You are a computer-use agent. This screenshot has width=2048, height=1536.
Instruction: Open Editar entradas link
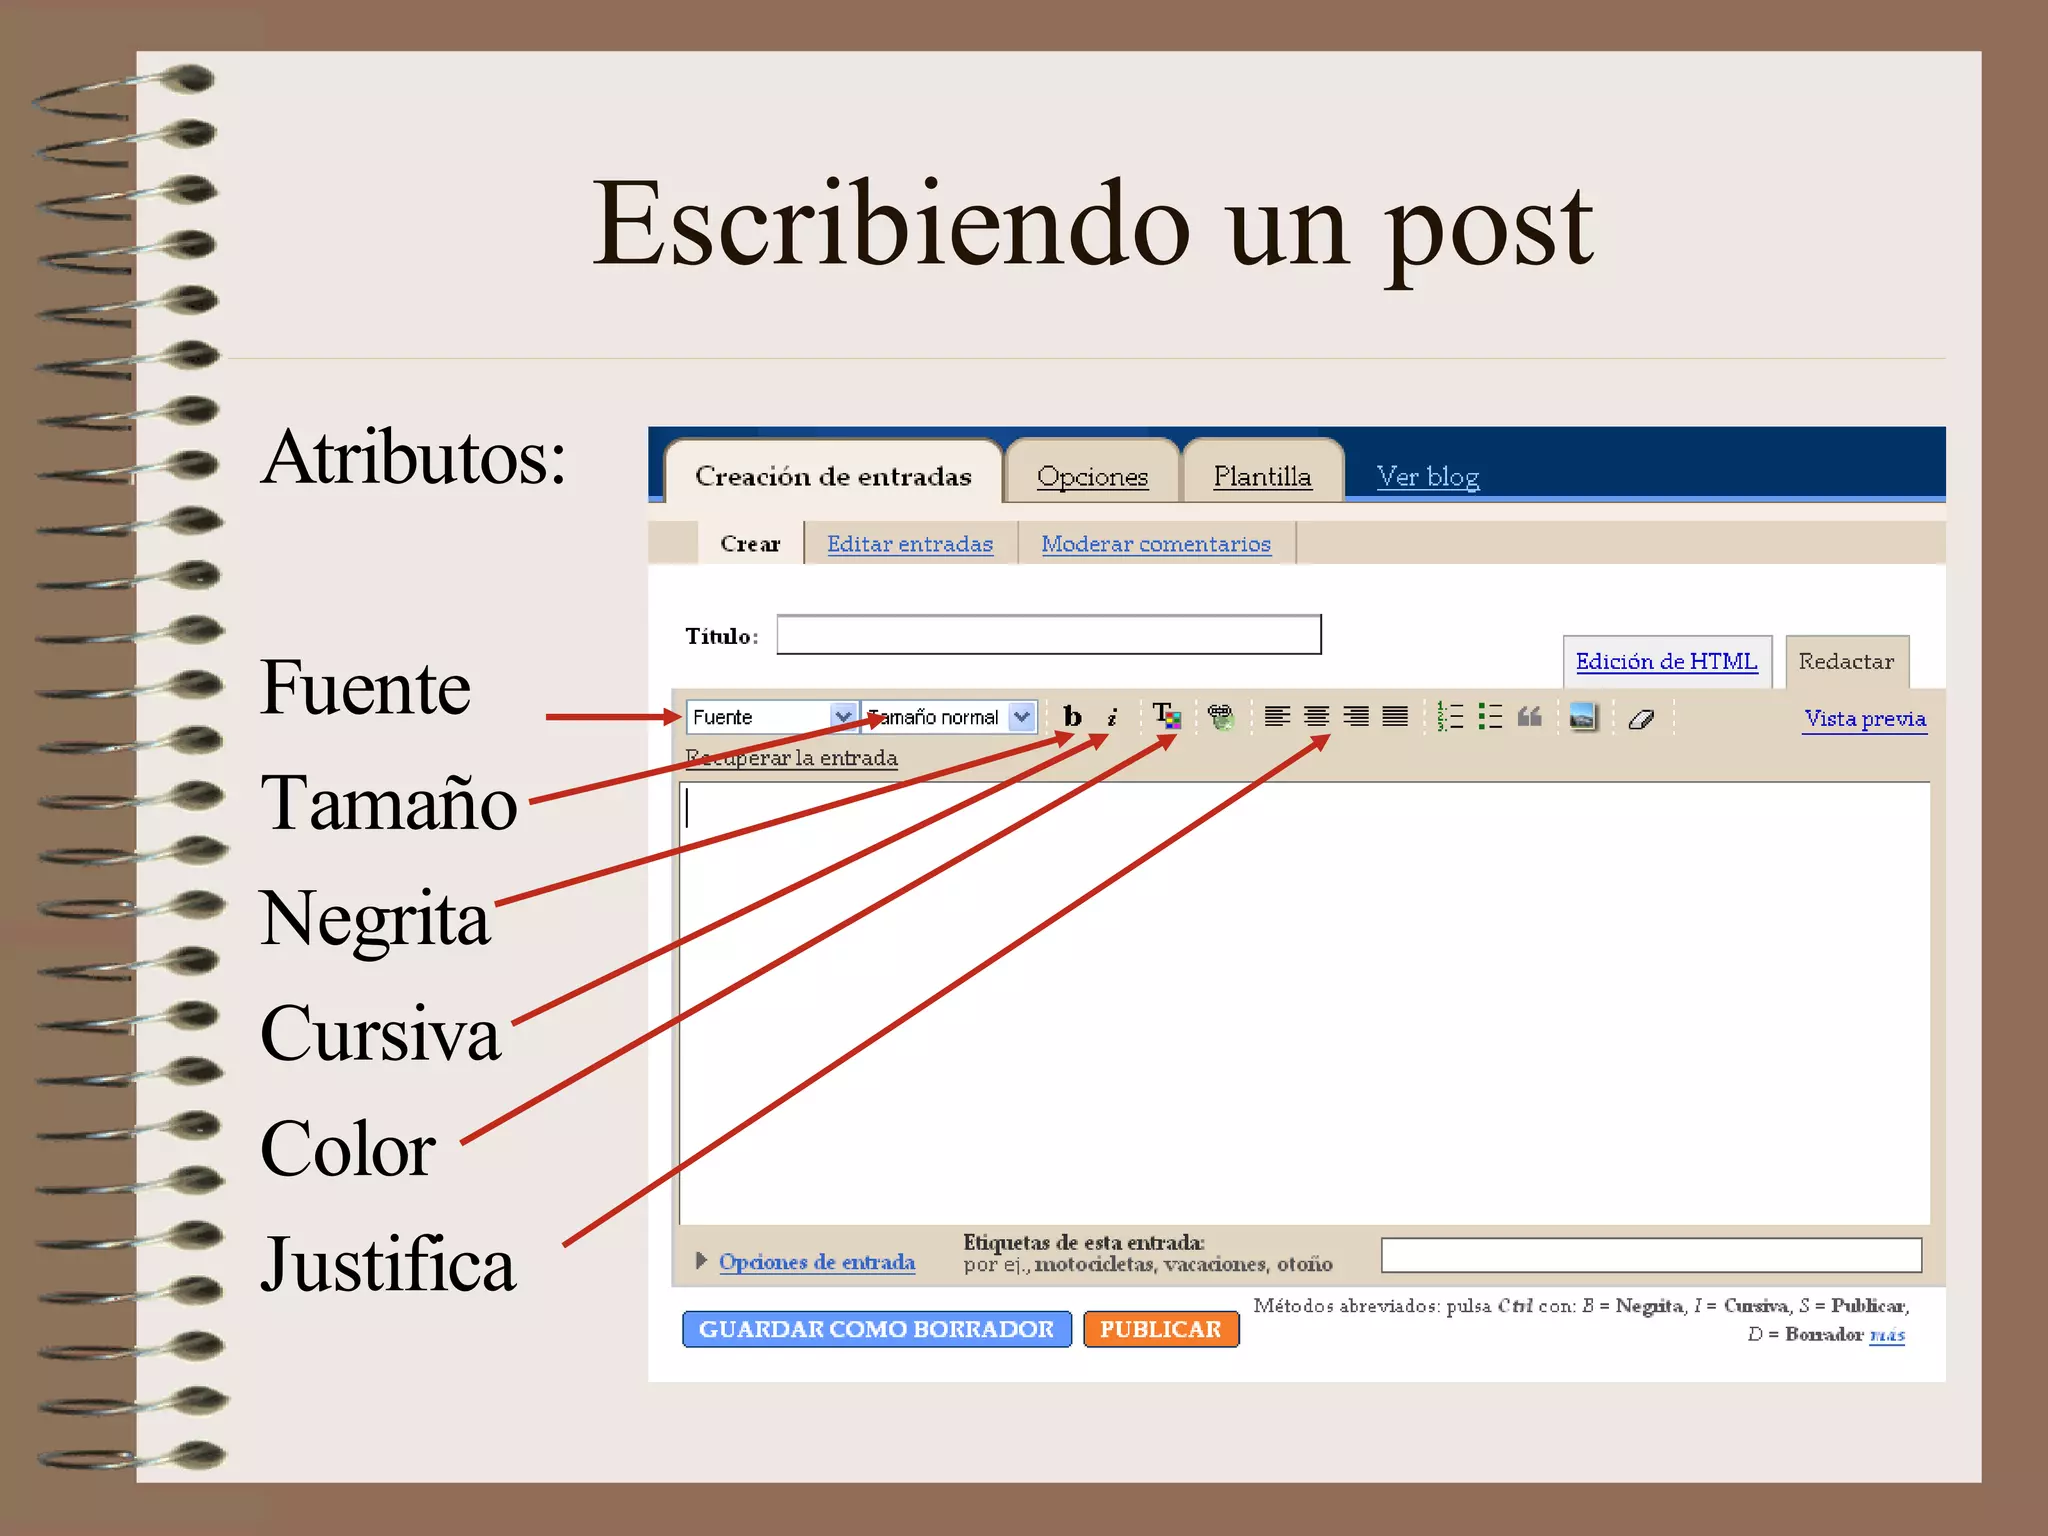coord(909,543)
